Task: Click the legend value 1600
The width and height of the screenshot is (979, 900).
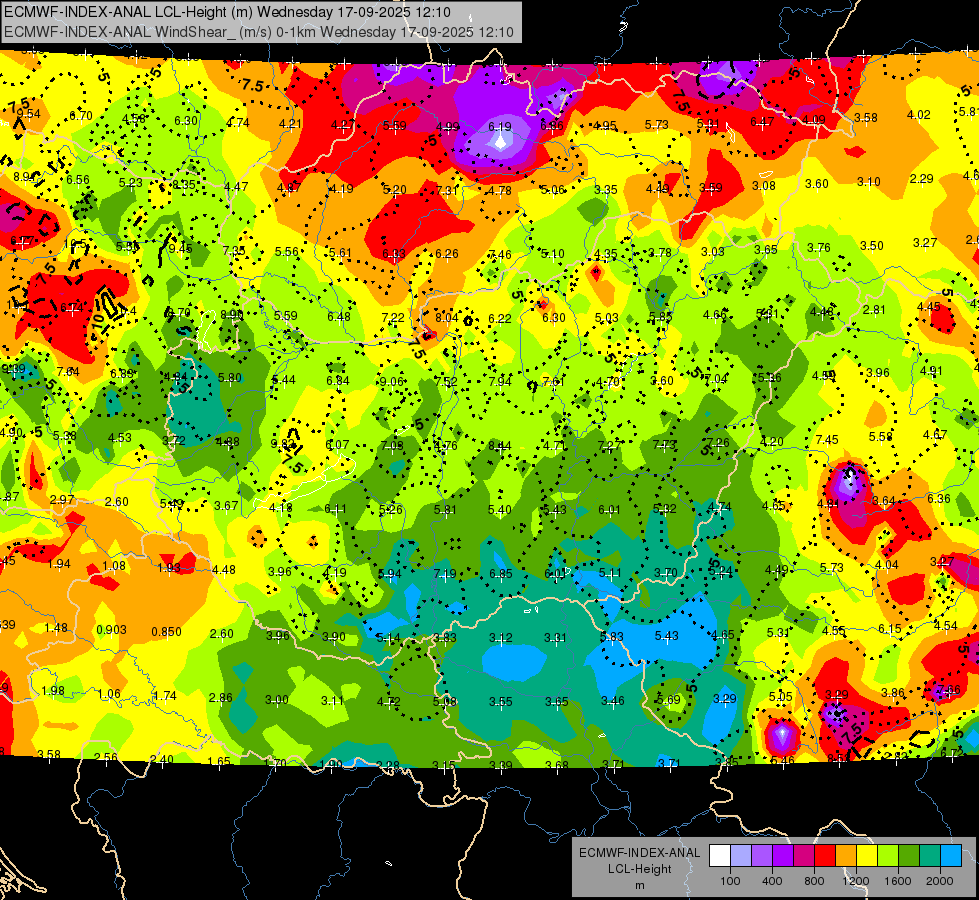Action: pos(898,881)
